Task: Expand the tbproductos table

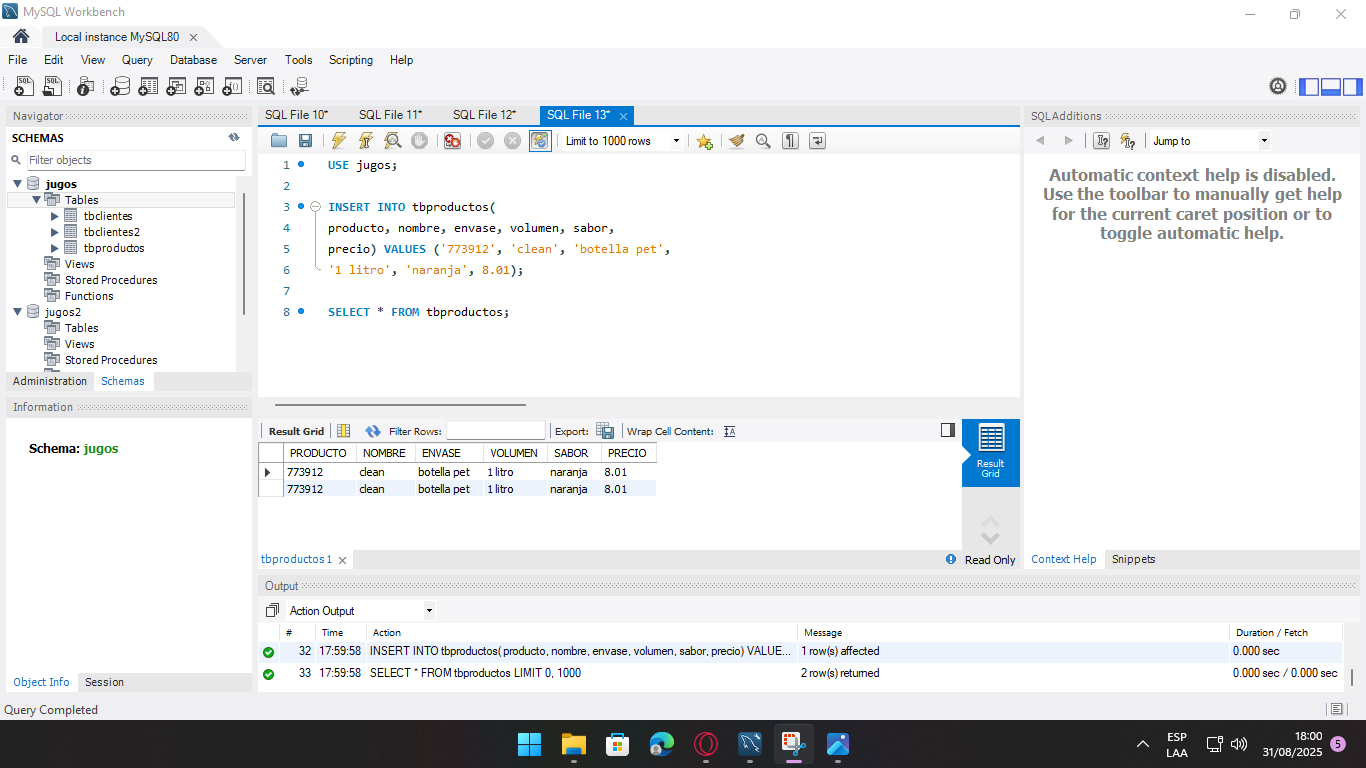Action: click(55, 248)
